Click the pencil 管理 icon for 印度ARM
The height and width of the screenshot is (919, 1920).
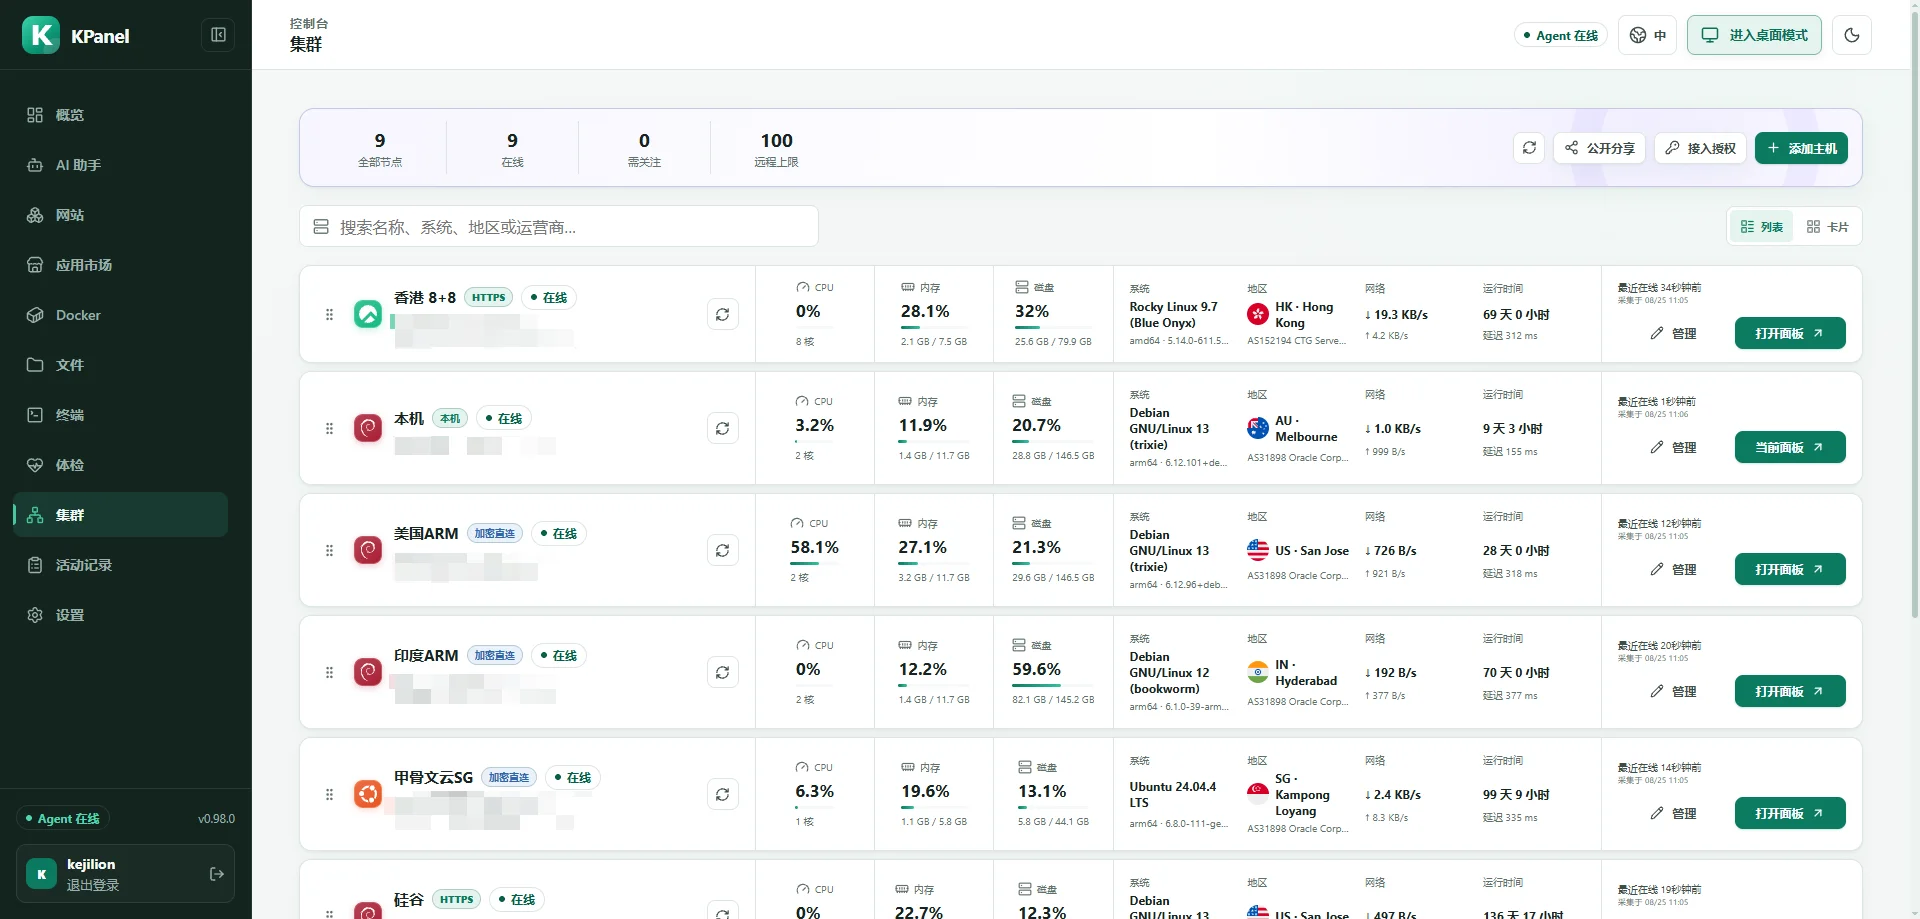[1657, 691]
